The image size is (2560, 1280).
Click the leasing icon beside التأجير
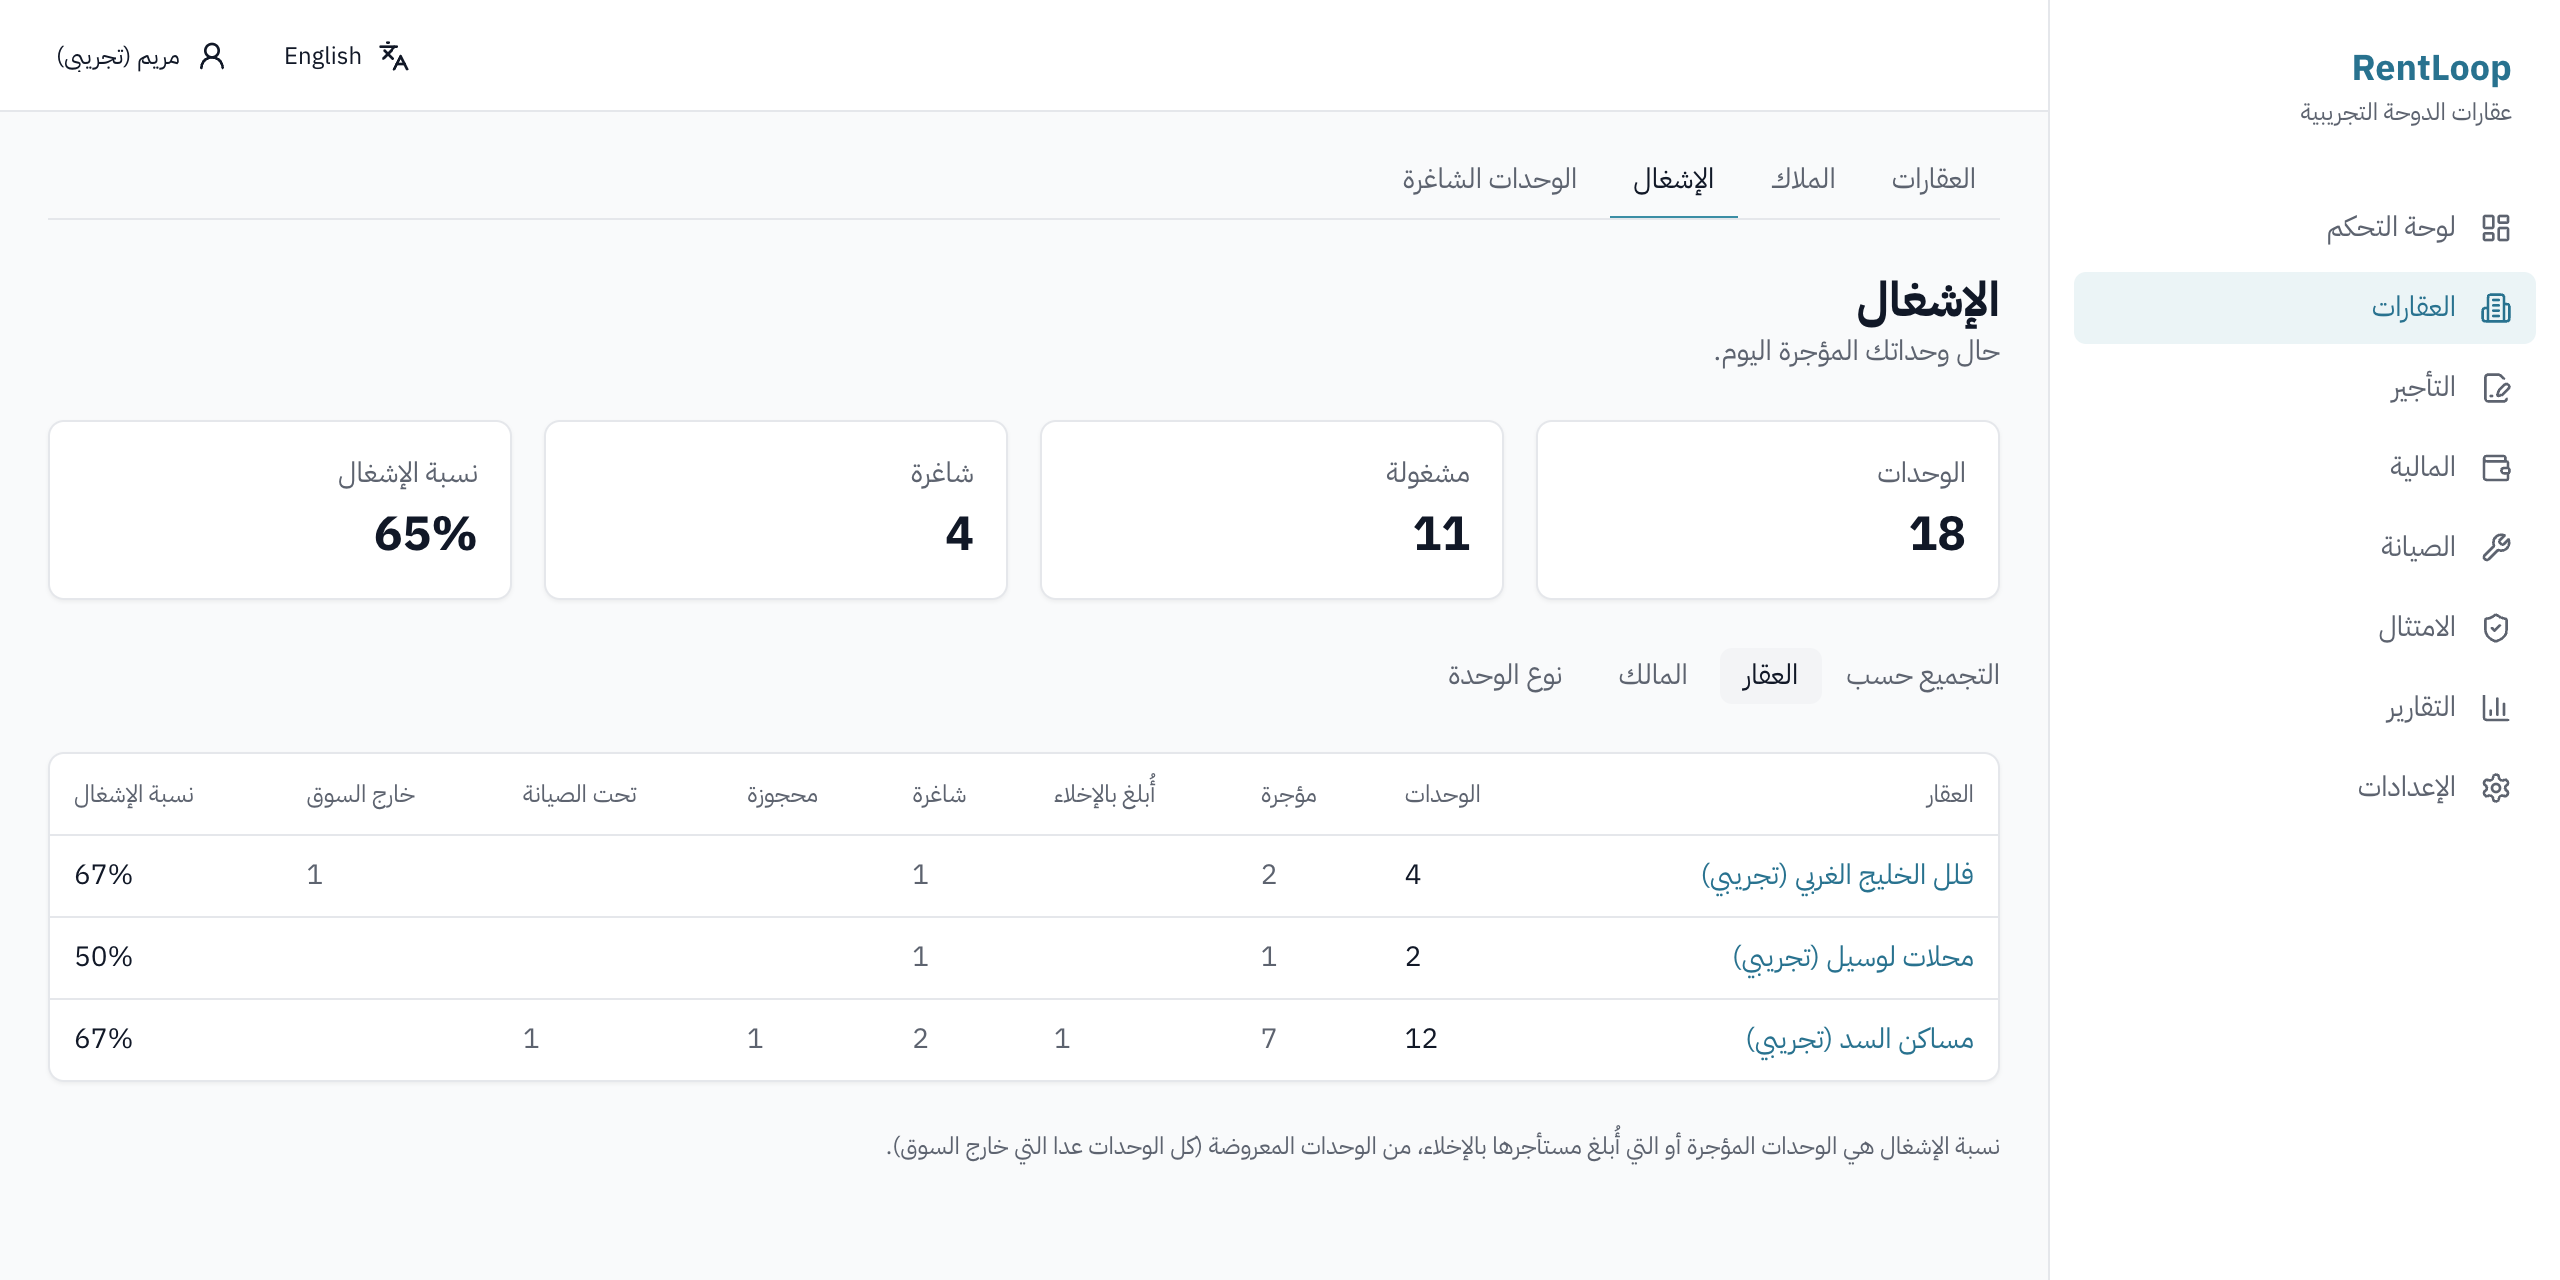[x=2496, y=388]
